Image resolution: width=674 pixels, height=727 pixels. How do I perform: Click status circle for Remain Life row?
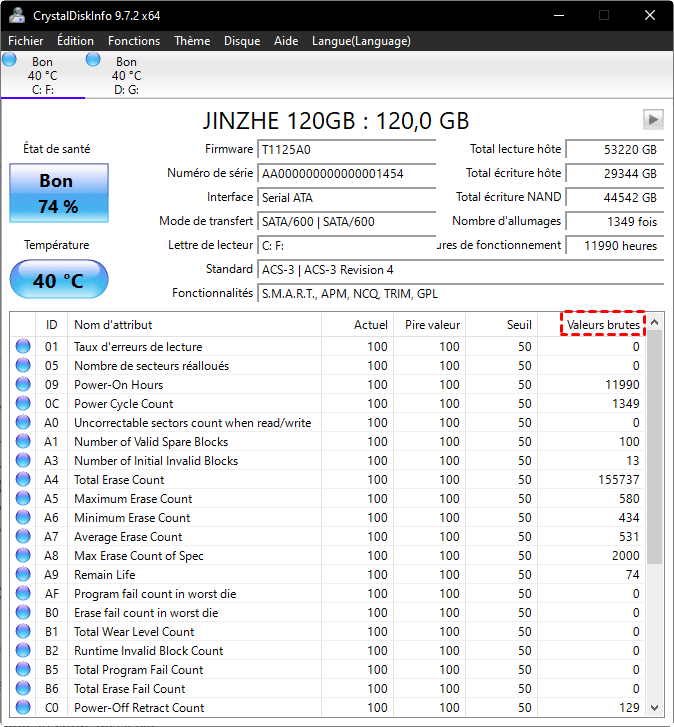point(23,574)
